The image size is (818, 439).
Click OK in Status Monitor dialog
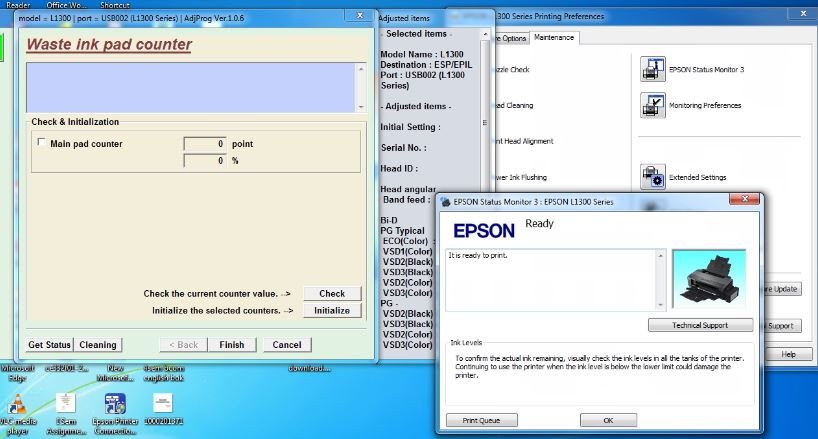pos(608,420)
